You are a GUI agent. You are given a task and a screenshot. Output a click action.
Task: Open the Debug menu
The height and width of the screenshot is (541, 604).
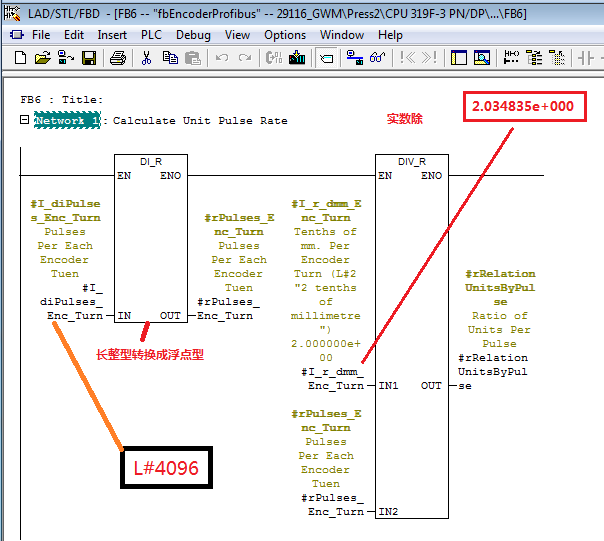coord(193,35)
